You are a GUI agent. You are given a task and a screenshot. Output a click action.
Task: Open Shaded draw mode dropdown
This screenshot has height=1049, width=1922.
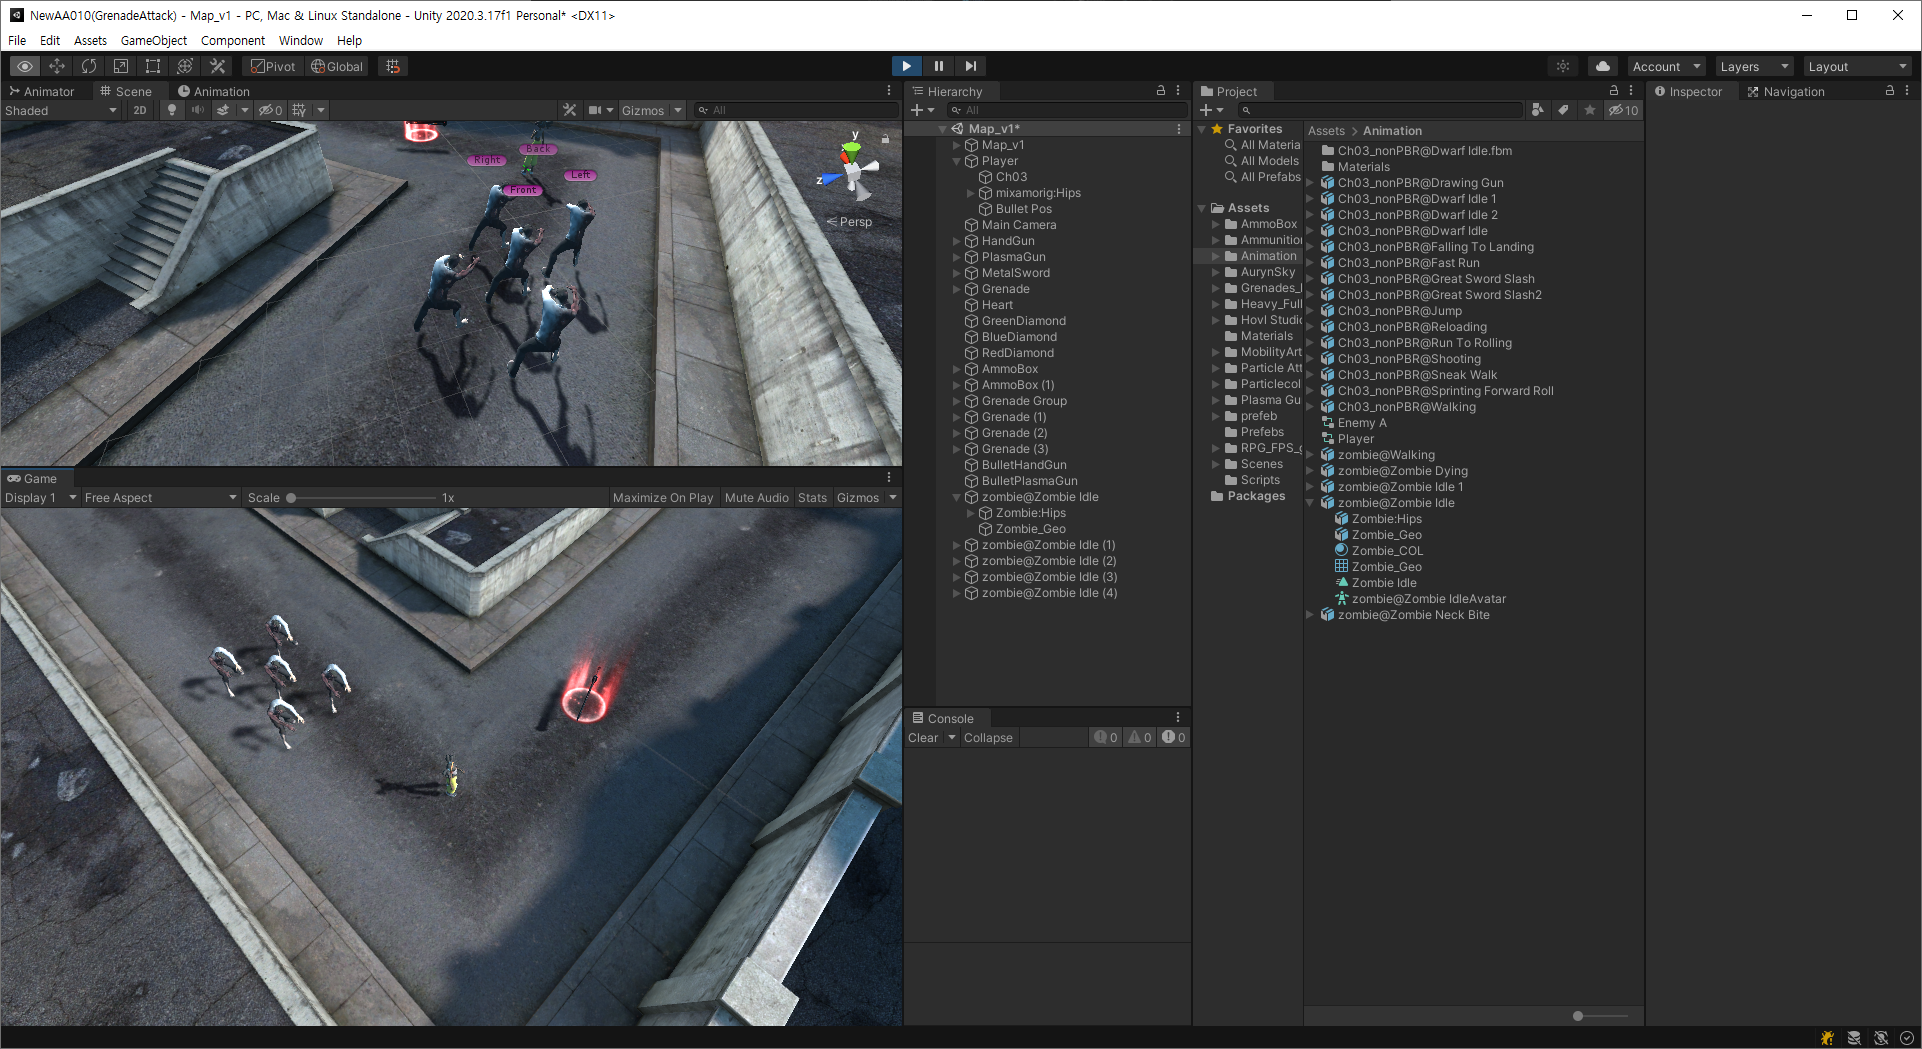tap(60, 110)
